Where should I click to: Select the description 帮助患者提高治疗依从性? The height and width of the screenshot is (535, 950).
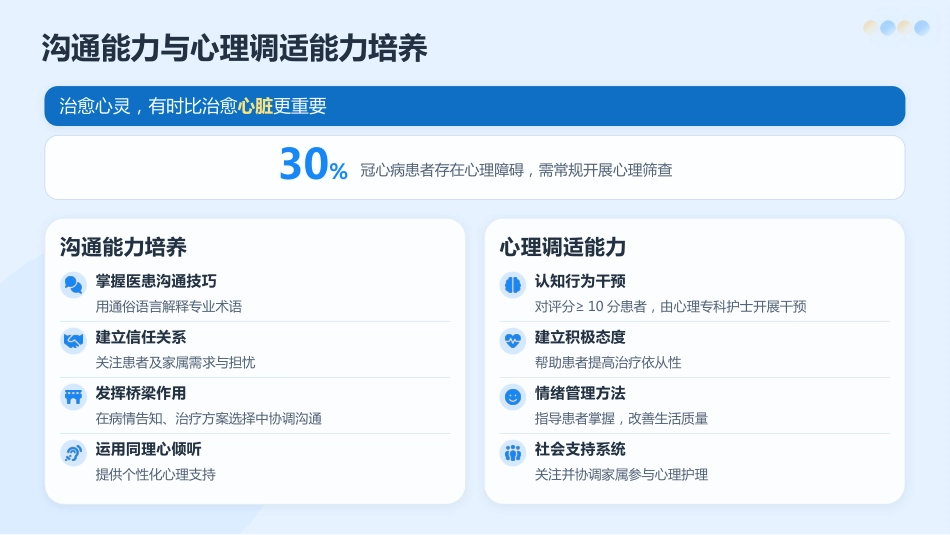click(608, 362)
